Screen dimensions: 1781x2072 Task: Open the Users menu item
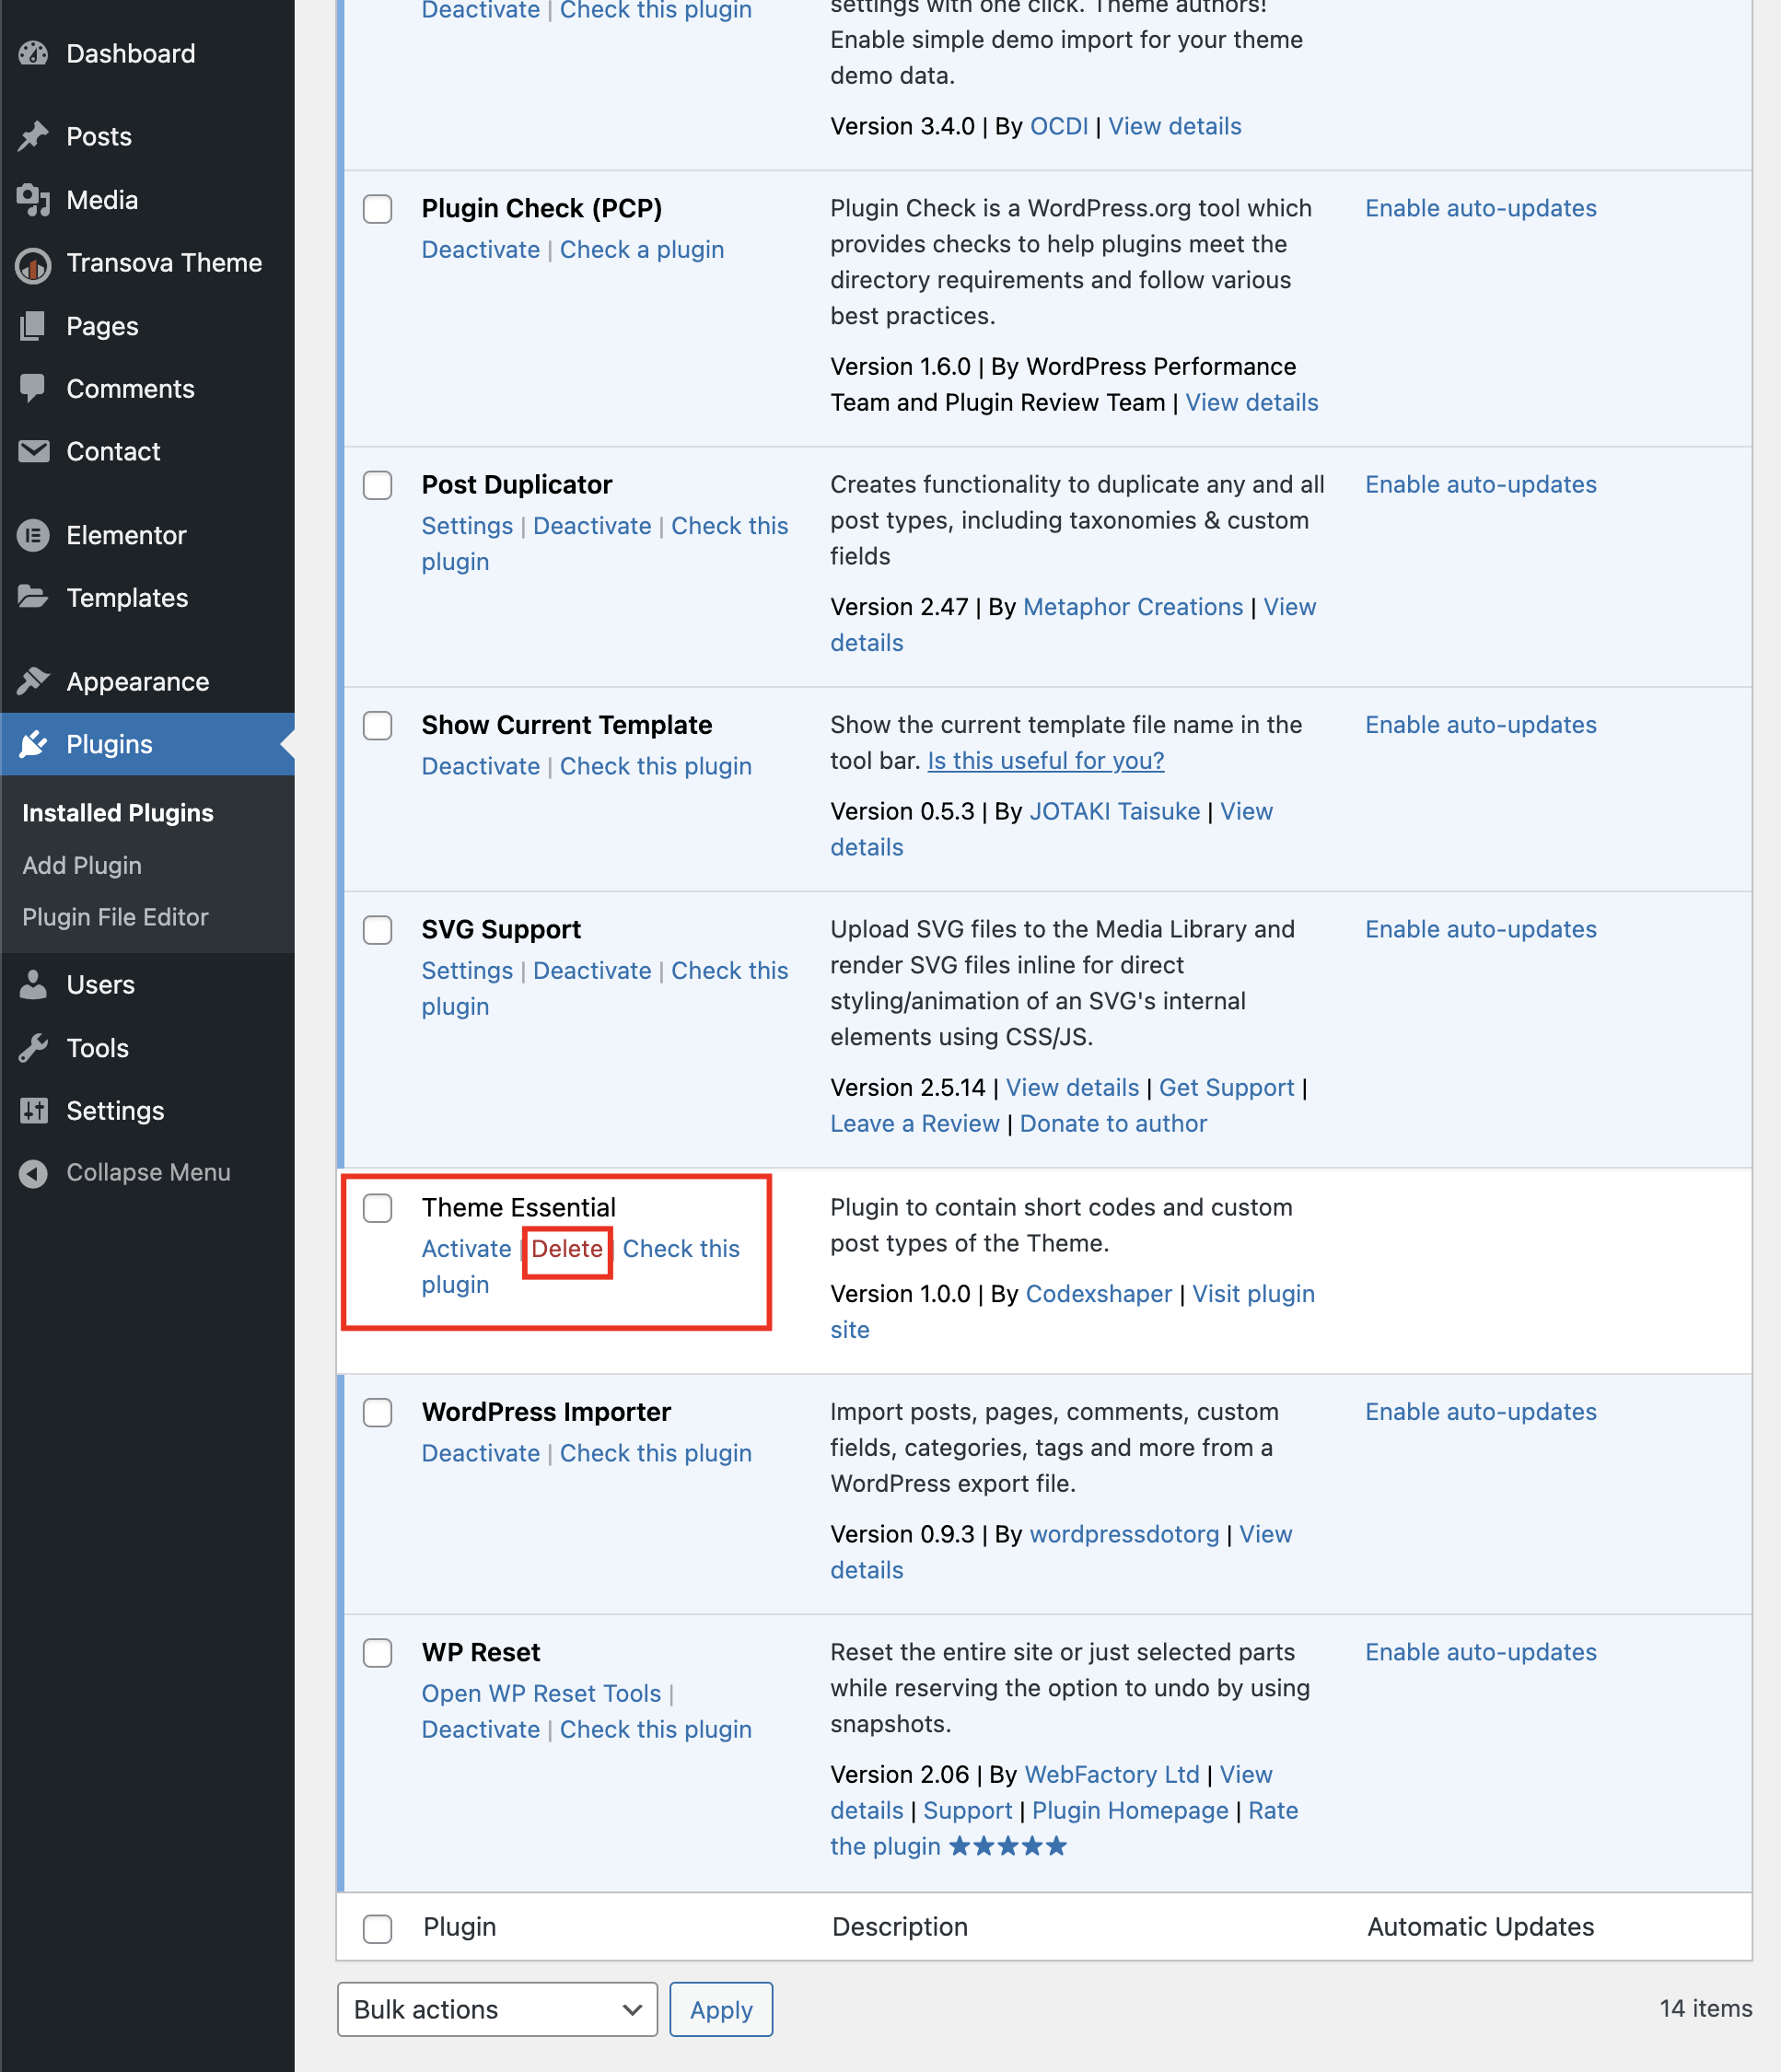tap(100, 984)
